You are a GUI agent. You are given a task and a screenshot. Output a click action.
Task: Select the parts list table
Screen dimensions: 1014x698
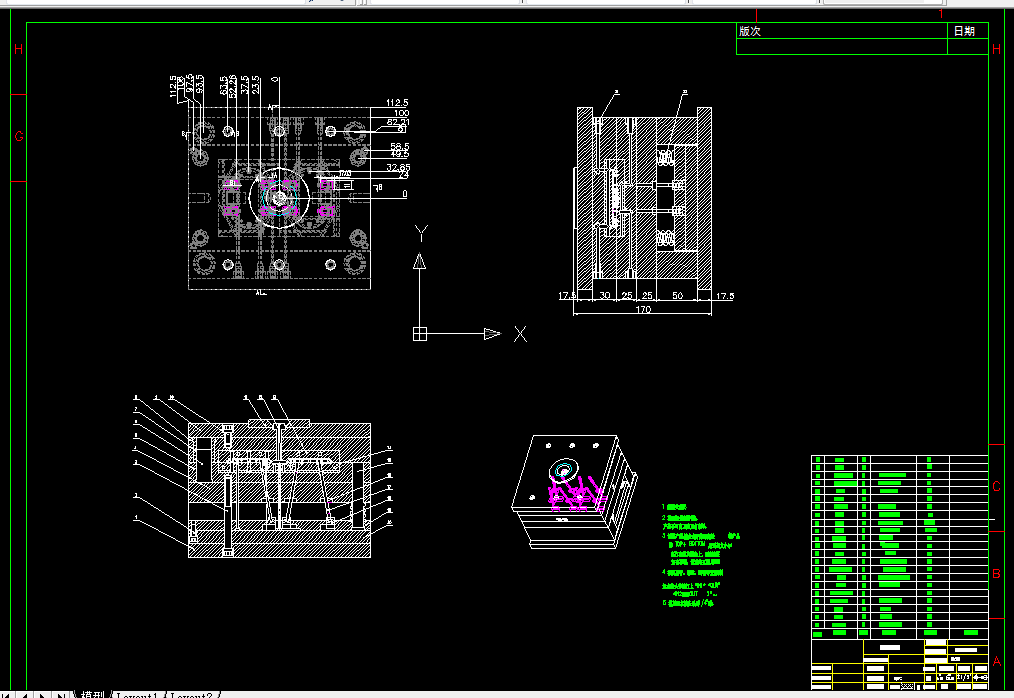click(900, 547)
